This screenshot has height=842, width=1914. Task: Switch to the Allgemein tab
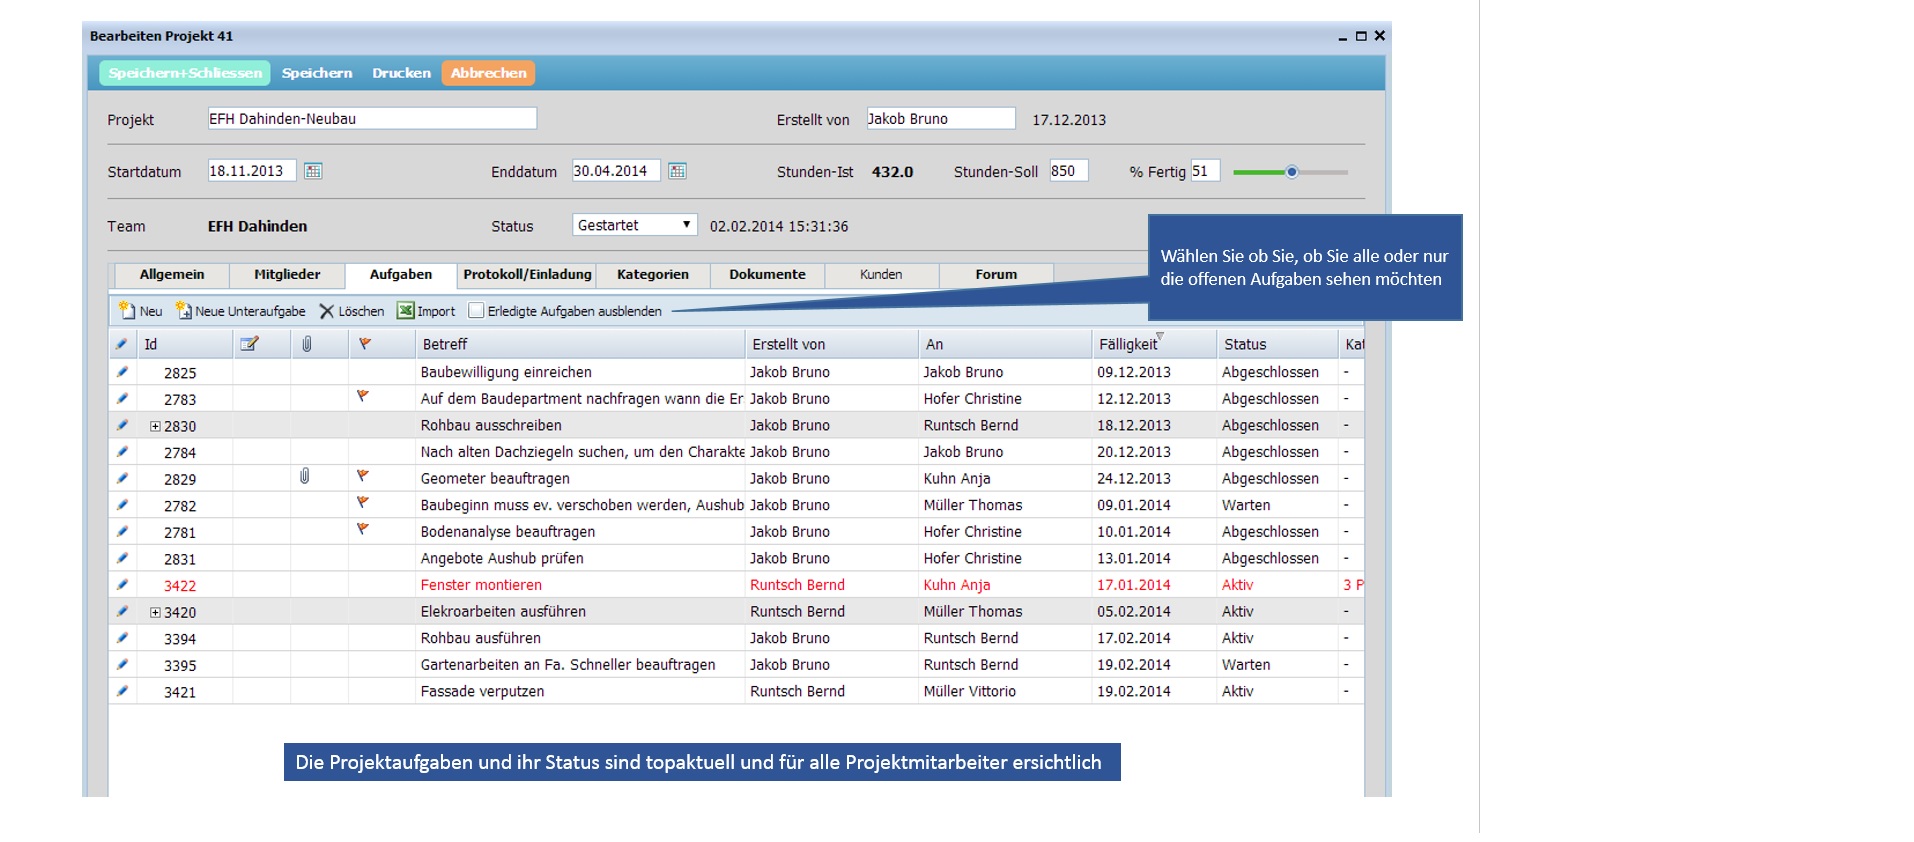coord(172,275)
